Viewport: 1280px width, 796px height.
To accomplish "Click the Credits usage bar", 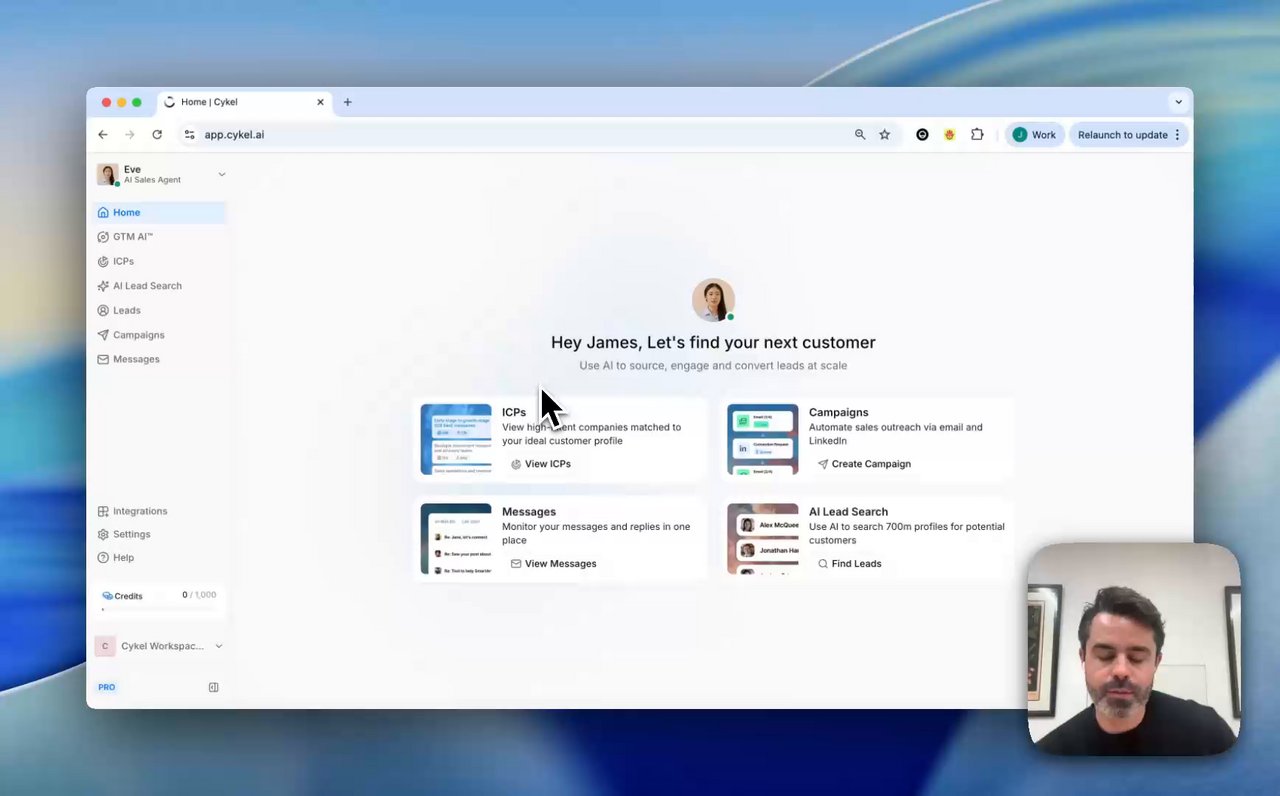I will click(159, 609).
